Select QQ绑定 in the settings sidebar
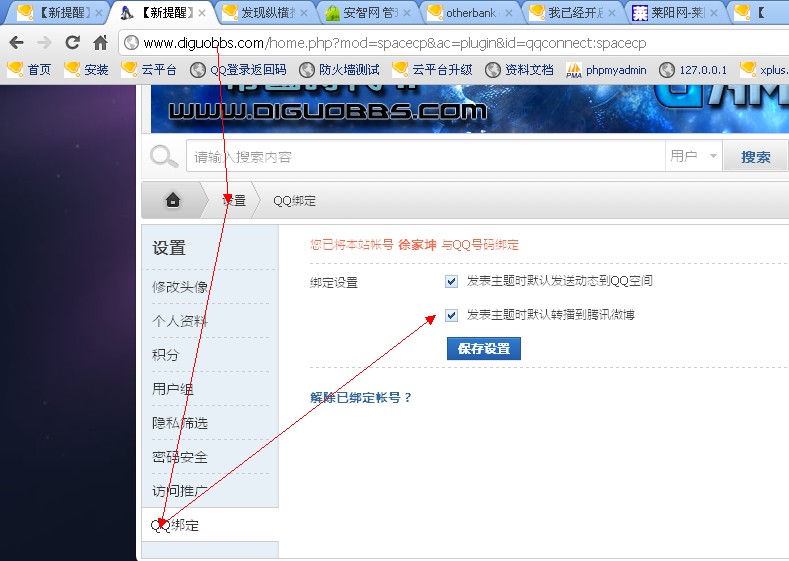The height and width of the screenshot is (561, 789). (x=175, y=525)
